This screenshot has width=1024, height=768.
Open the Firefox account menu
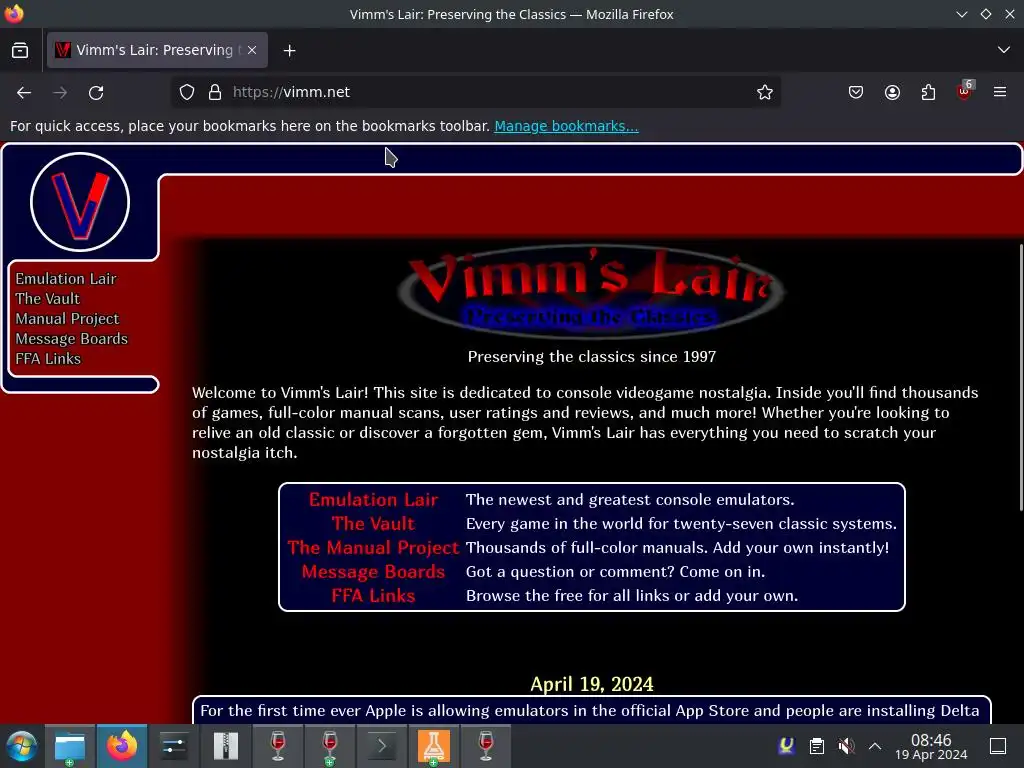coord(892,92)
